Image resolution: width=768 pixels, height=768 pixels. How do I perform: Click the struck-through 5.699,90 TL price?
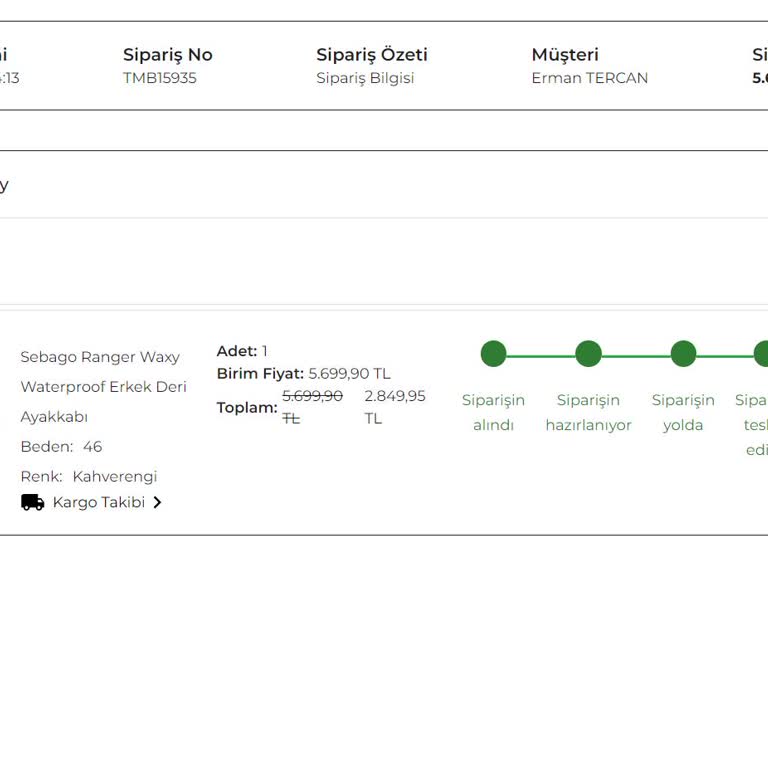point(312,407)
